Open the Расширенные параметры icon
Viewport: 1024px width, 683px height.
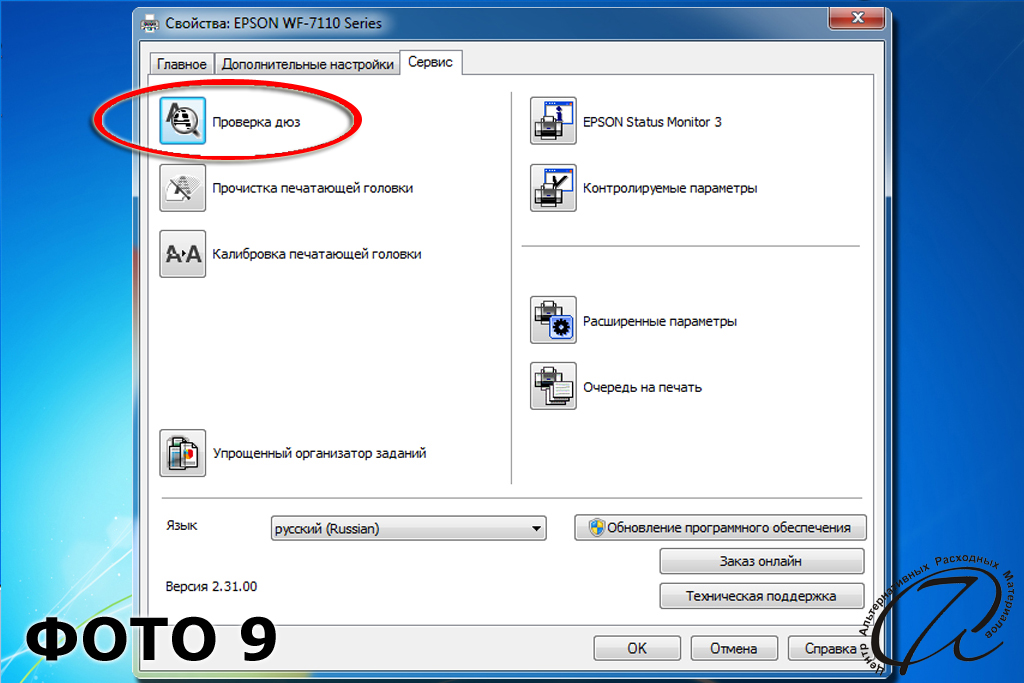(x=553, y=320)
